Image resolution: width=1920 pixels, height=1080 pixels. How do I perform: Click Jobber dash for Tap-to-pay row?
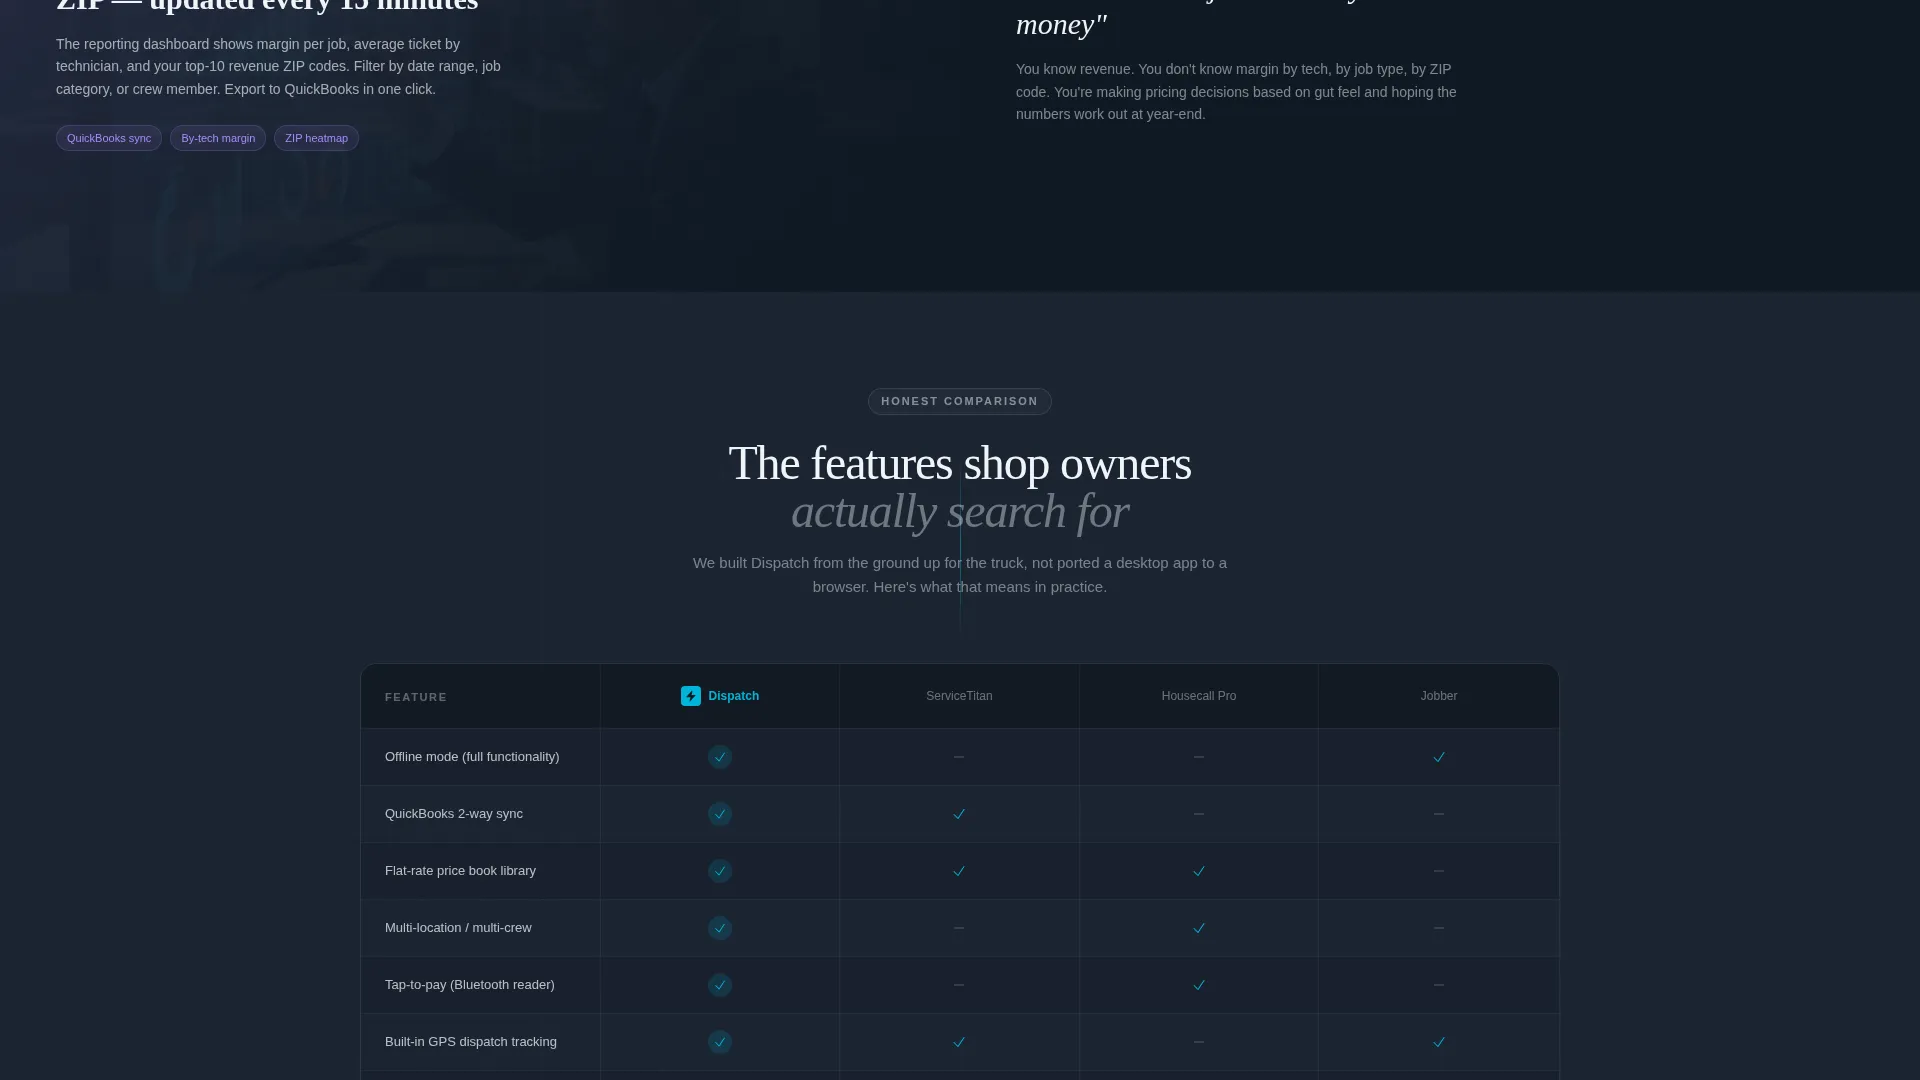click(1439, 985)
